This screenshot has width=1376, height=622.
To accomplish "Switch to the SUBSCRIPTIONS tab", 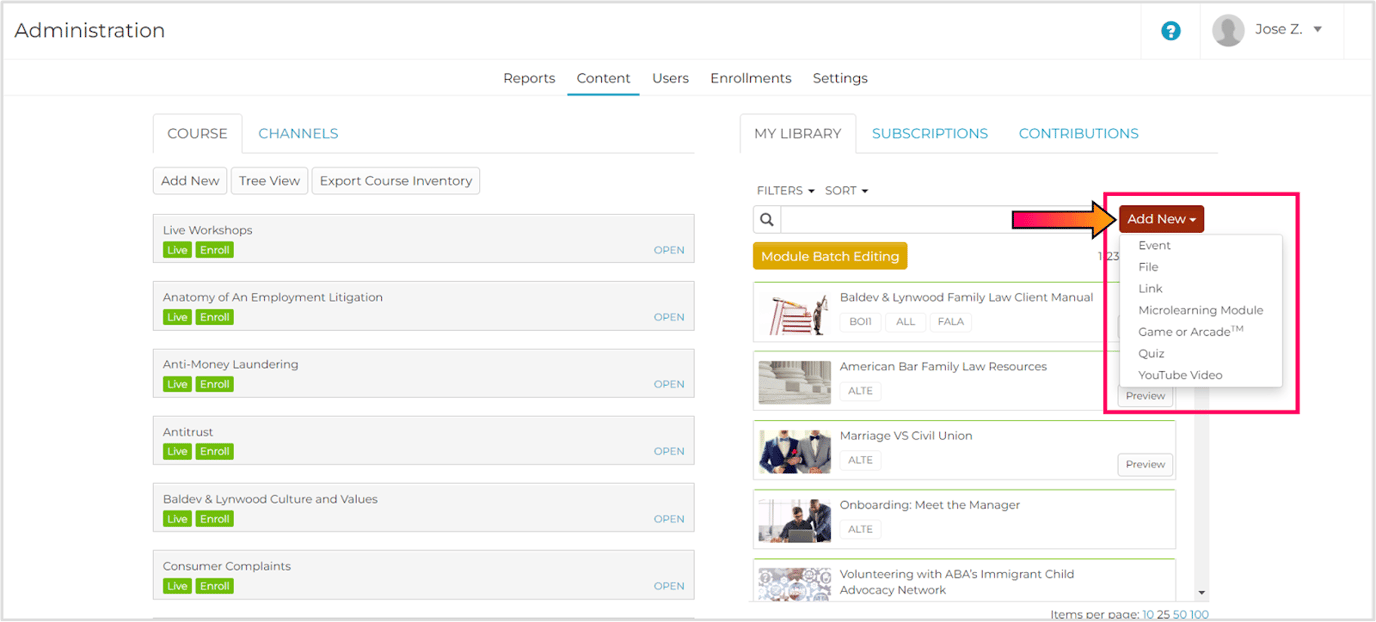I will point(930,133).
